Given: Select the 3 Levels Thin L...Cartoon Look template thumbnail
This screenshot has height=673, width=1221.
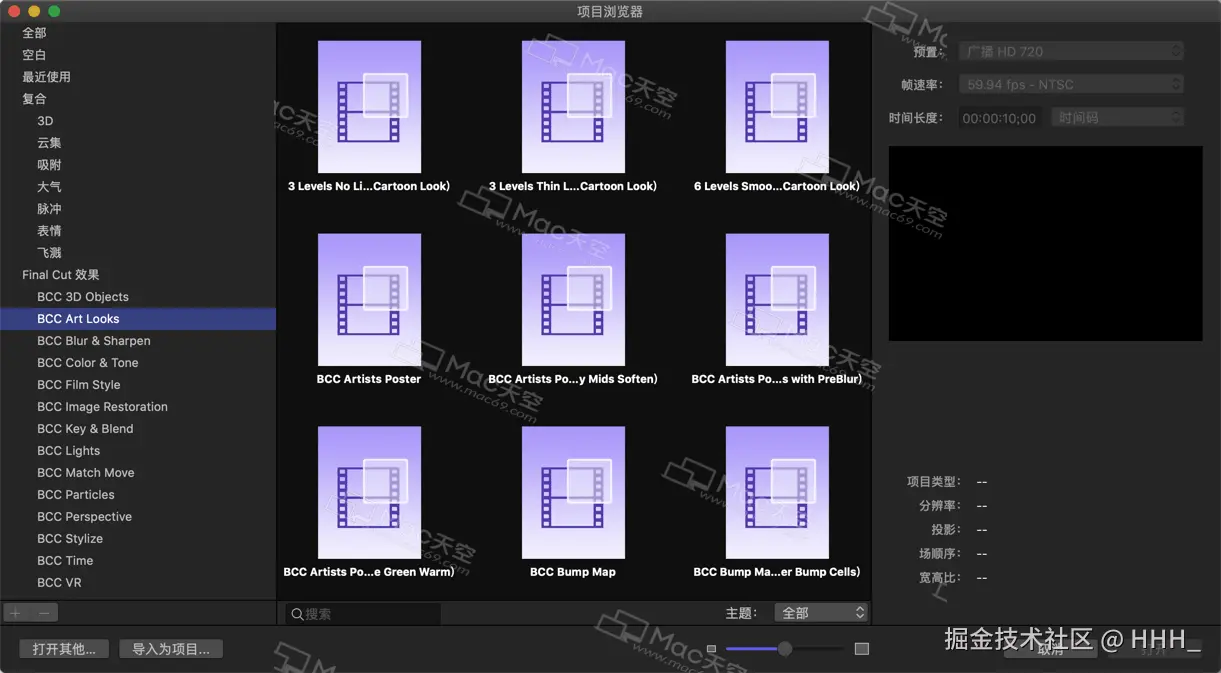Looking at the screenshot, I should coord(573,107).
